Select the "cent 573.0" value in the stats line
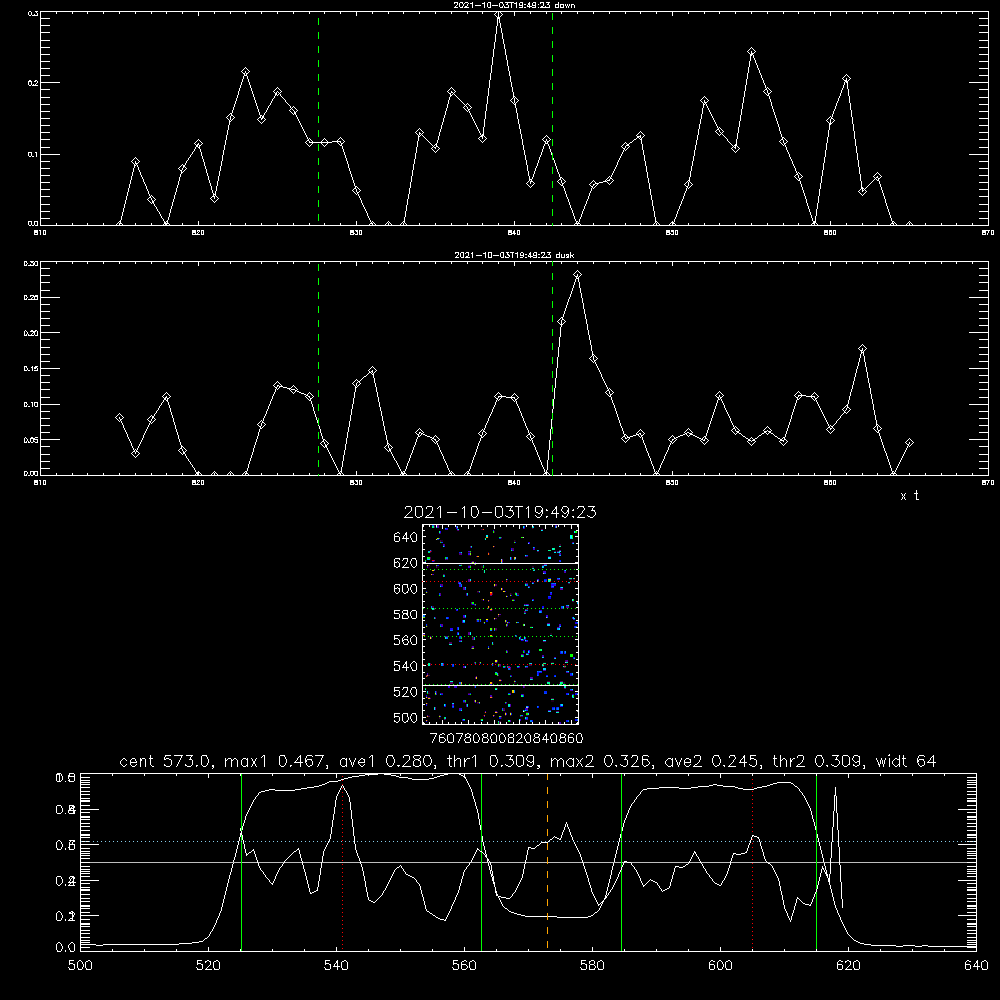This screenshot has height=1000, width=1000. coord(165,761)
